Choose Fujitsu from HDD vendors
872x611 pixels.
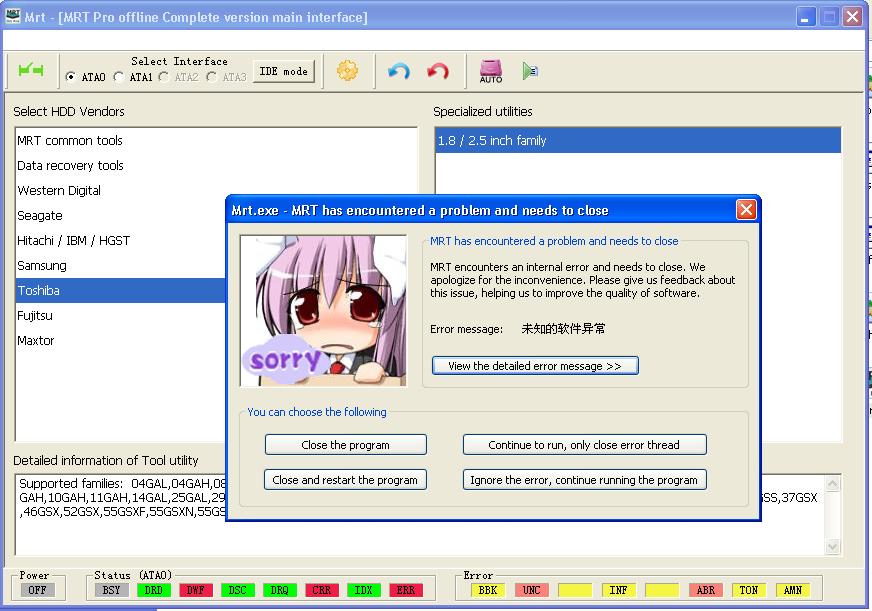tap(121, 316)
